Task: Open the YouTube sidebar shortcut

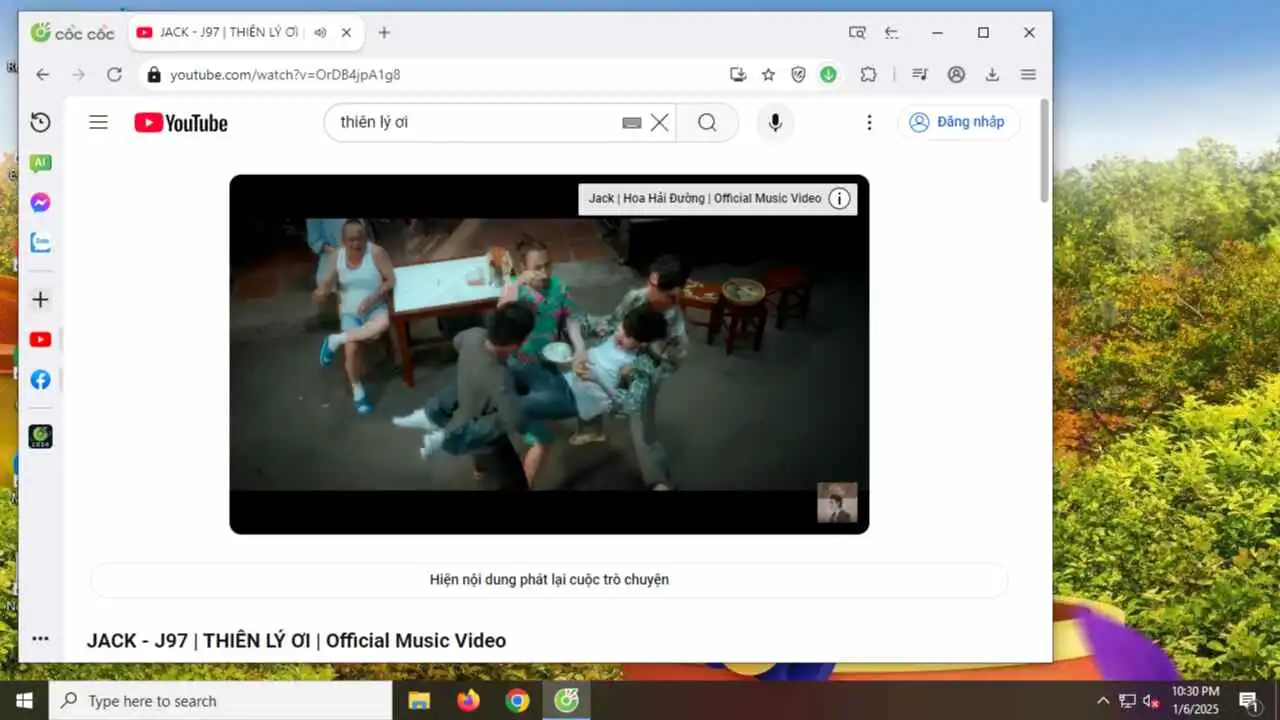Action: pos(40,340)
